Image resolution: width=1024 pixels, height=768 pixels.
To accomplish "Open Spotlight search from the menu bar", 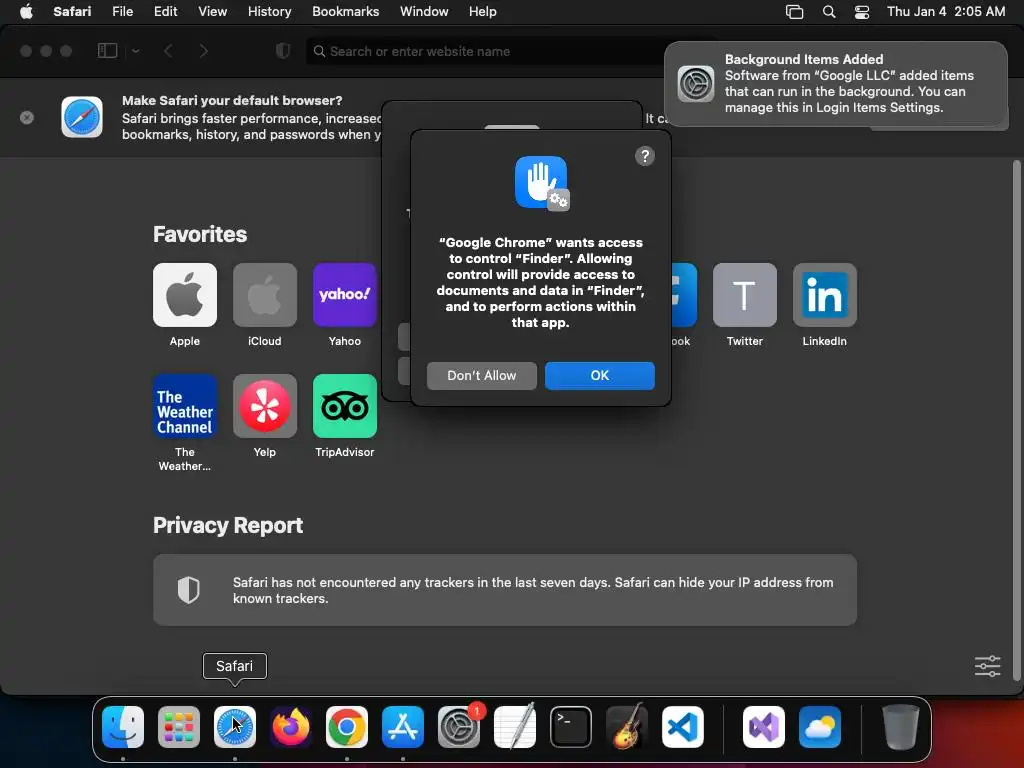I will (829, 12).
